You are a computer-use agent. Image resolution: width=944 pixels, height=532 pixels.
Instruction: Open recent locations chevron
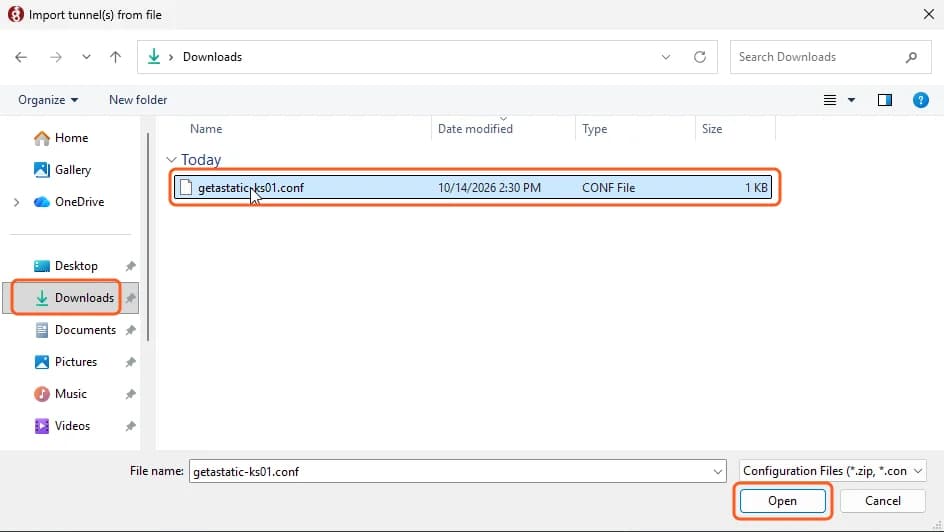click(x=86, y=57)
